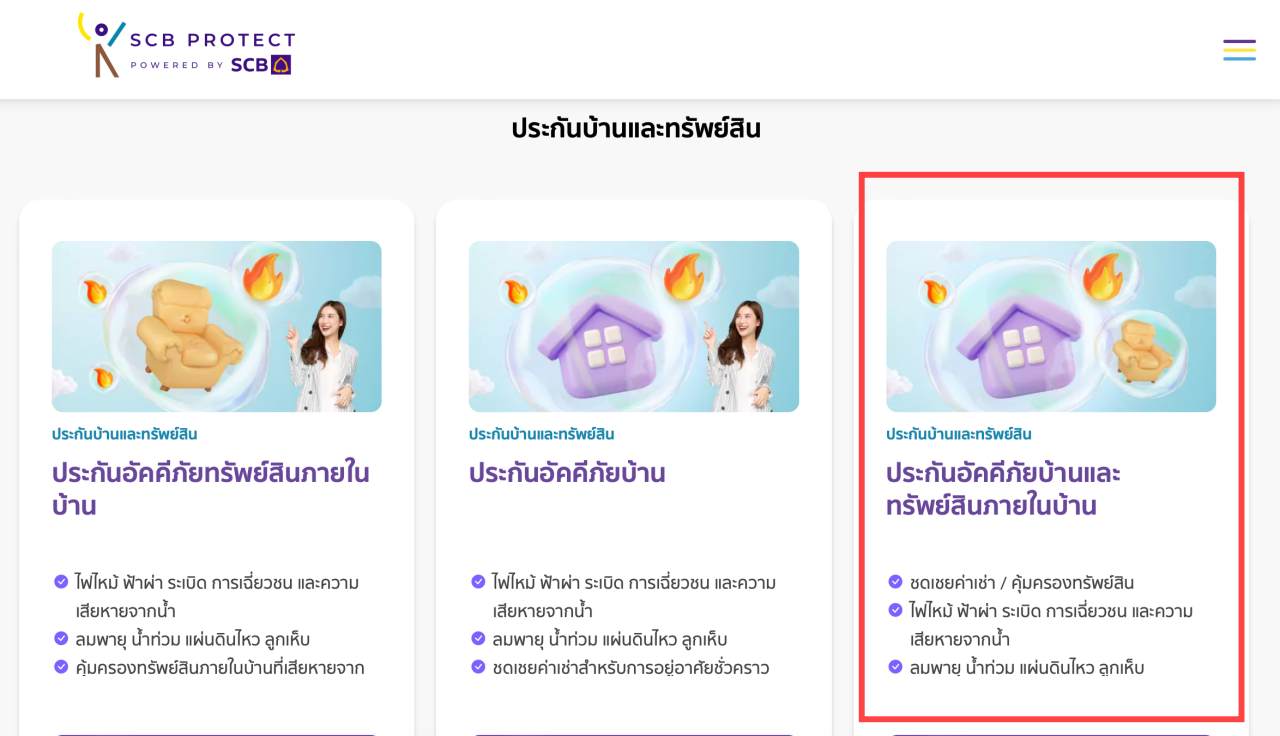Click check icon beside ชดเชยค่าเช่าสำหรับการอยู่อาศัยชั่วคราว
Image resolution: width=1280 pixels, height=736 pixels.
[478, 666]
